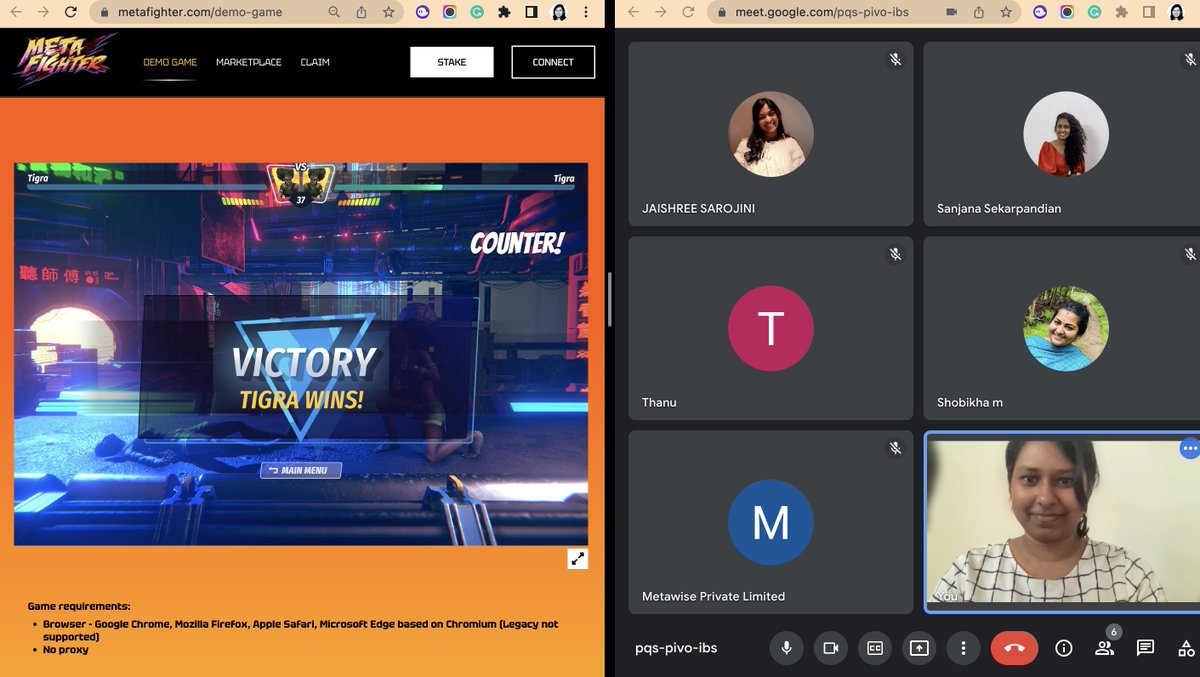
Task: Toggle your microphone in Meet
Action: (786, 648)
